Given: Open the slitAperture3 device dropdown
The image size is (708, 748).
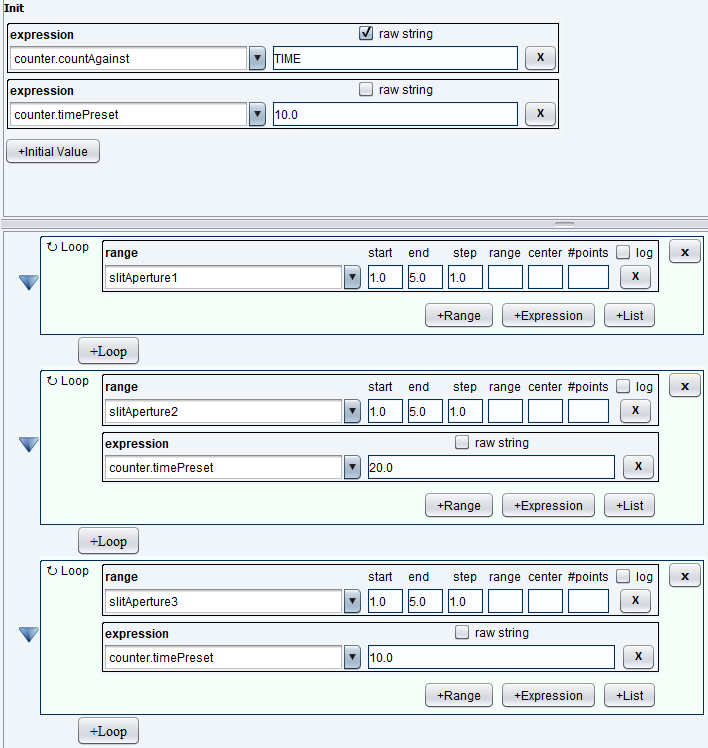Looking at the screenshot, I should (352, 602).
